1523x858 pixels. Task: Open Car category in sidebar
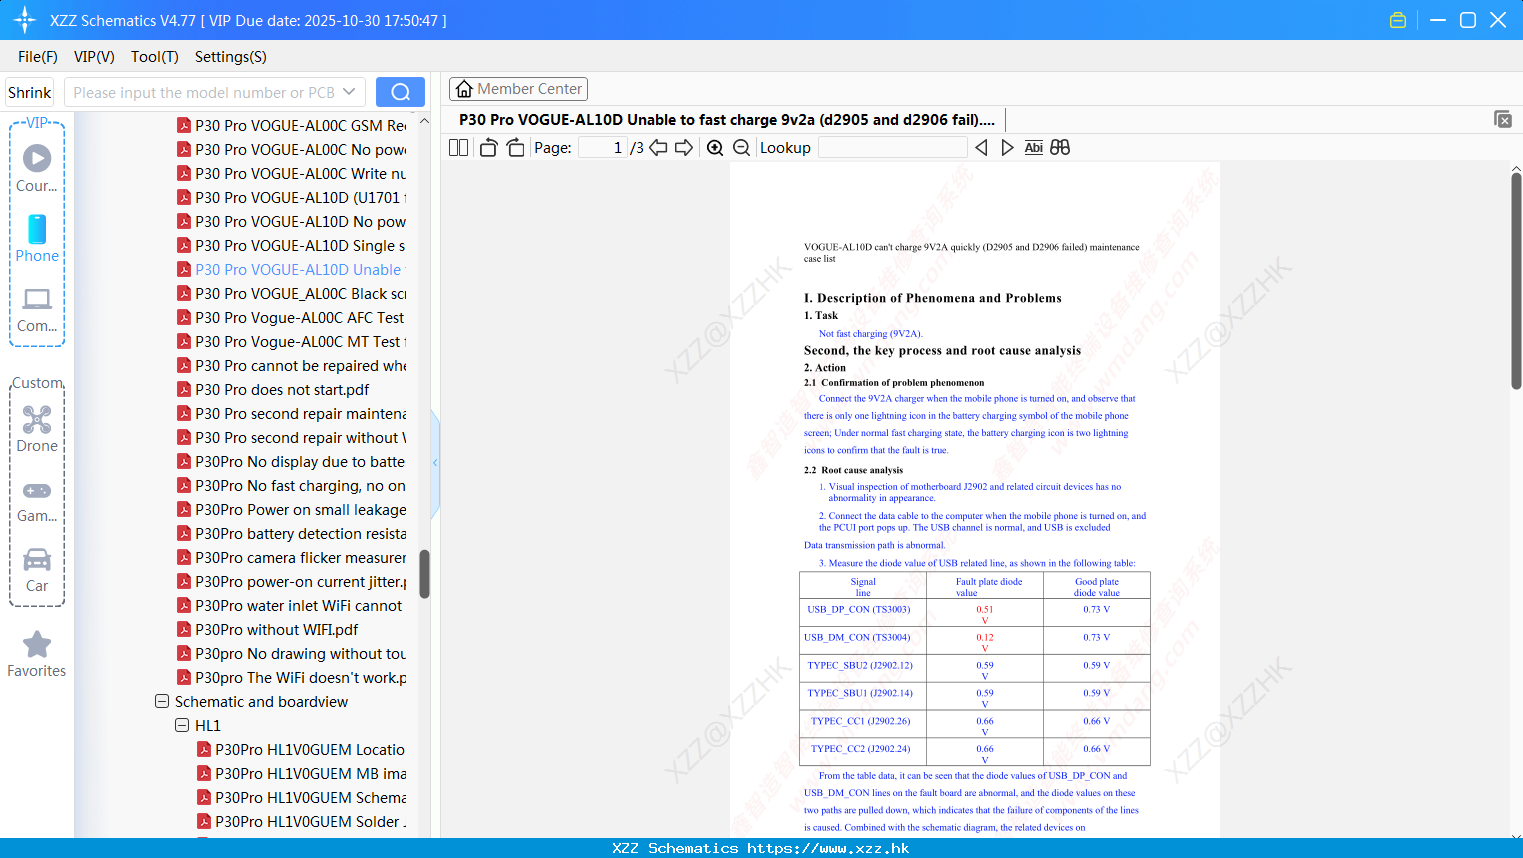(x=37, y=570)
